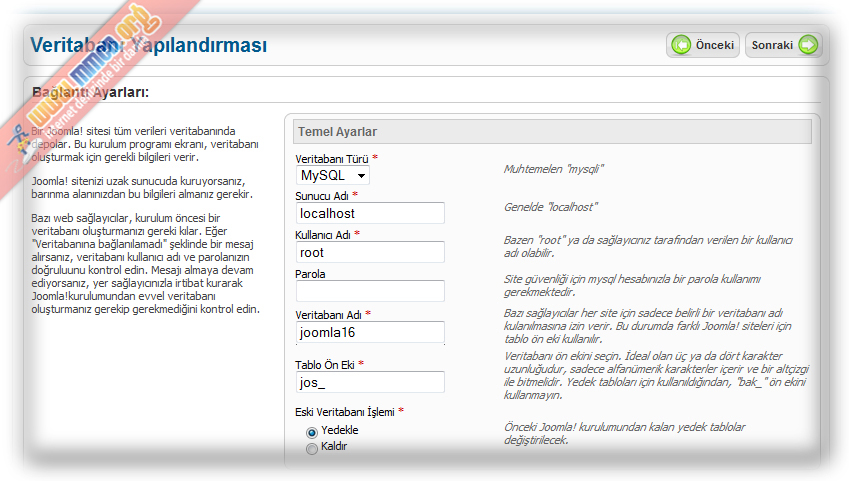
Task: Click the Parola label text
Action: pos(310,273)
